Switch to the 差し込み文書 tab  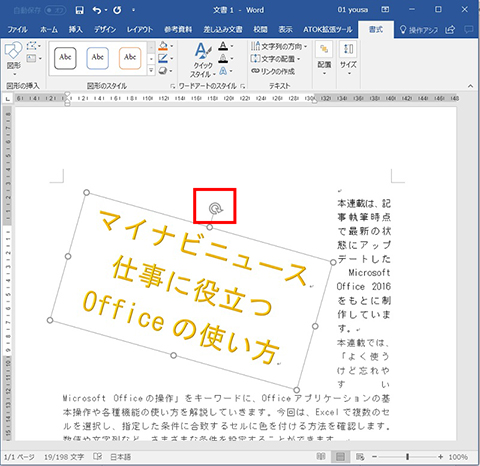tap(223, 30)
